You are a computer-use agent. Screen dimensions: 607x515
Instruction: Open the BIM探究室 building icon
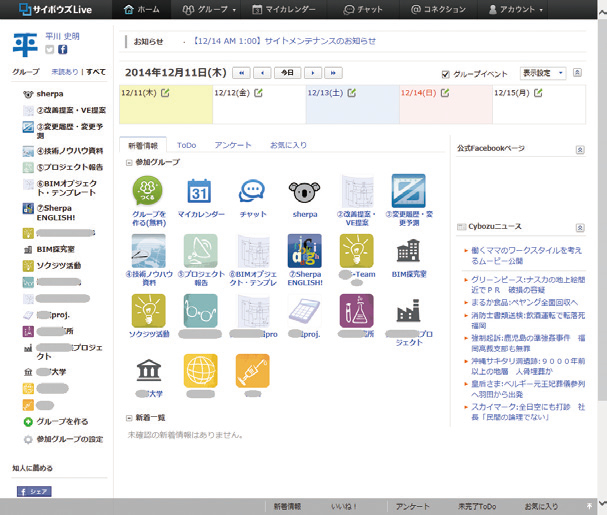pyautogui.click(x=408, y=251)
